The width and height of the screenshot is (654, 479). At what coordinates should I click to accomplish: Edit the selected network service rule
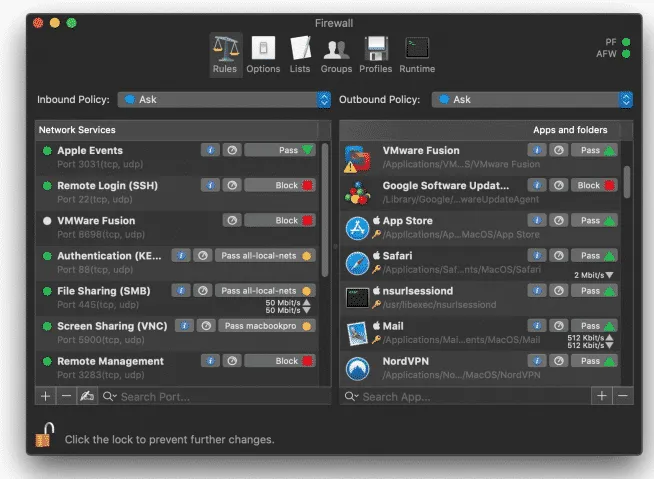(87, 396)
